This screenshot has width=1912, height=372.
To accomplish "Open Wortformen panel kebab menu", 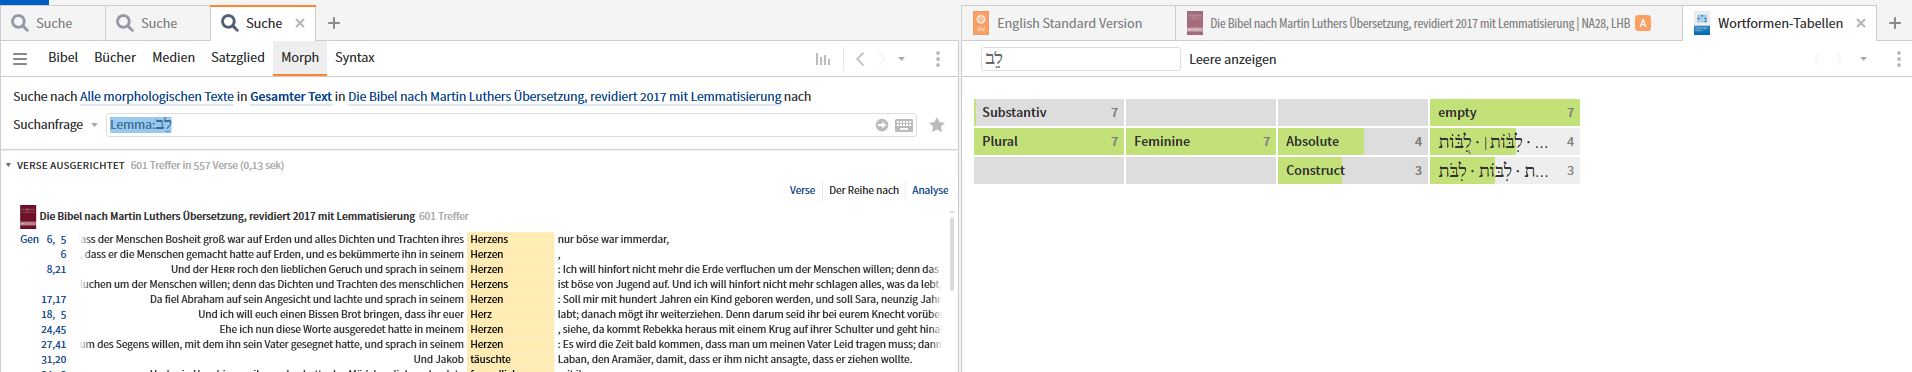I will [x=1898, y=59].
